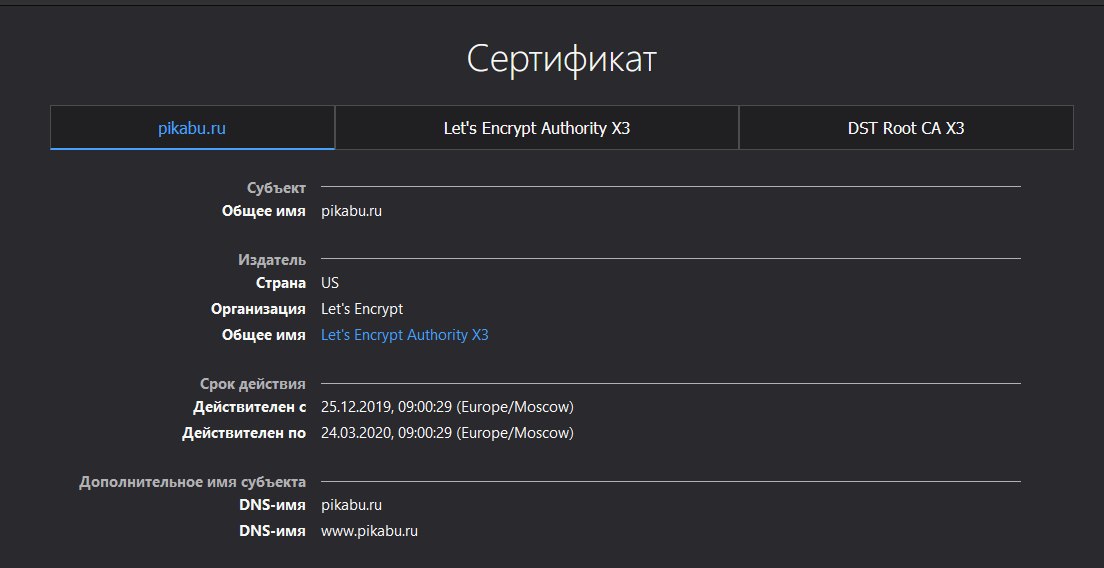Select subject common name value pikabu.ru
This screenshot has width=1104, height=568.
[x=351, y=210]
